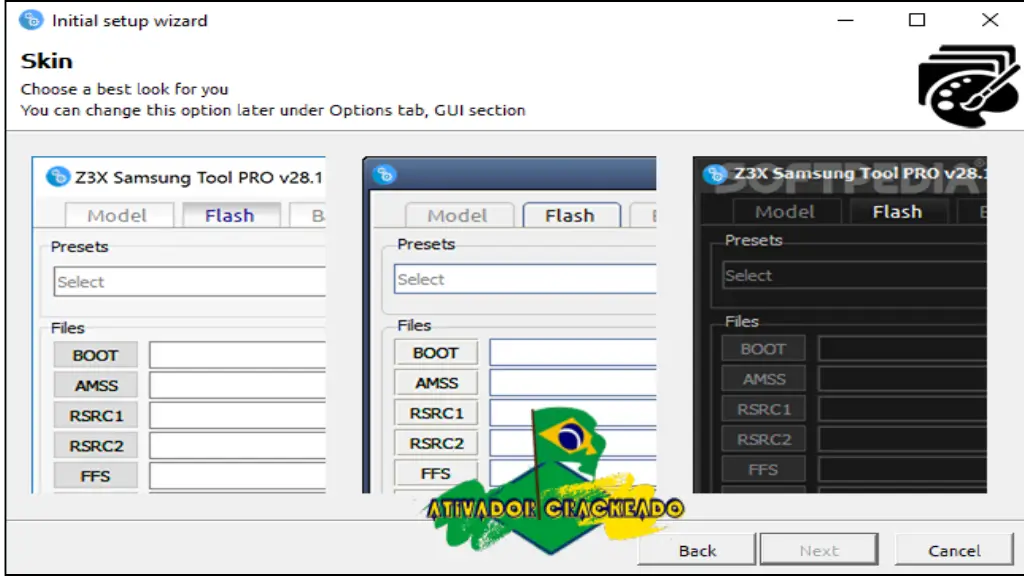This screenshot has width=1024, height=576.
Task: Open the Model tab in blue skin preview
Action: [458, 215]
